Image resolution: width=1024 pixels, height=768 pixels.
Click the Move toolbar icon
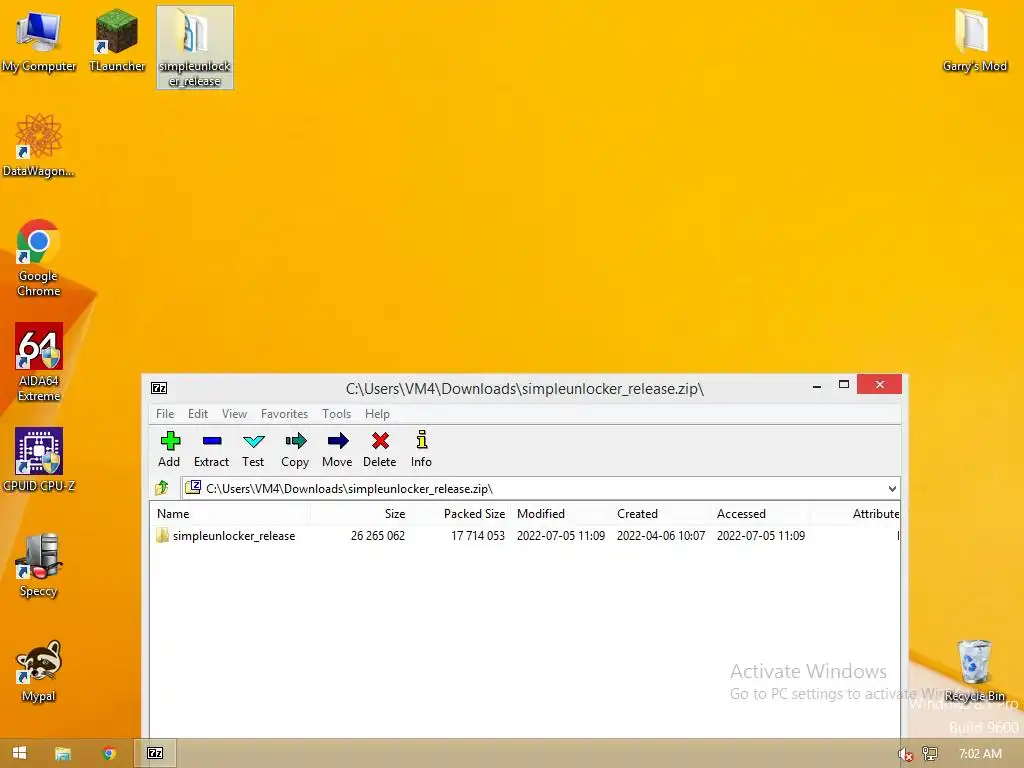pyautogui.click(x=338, y=441)
